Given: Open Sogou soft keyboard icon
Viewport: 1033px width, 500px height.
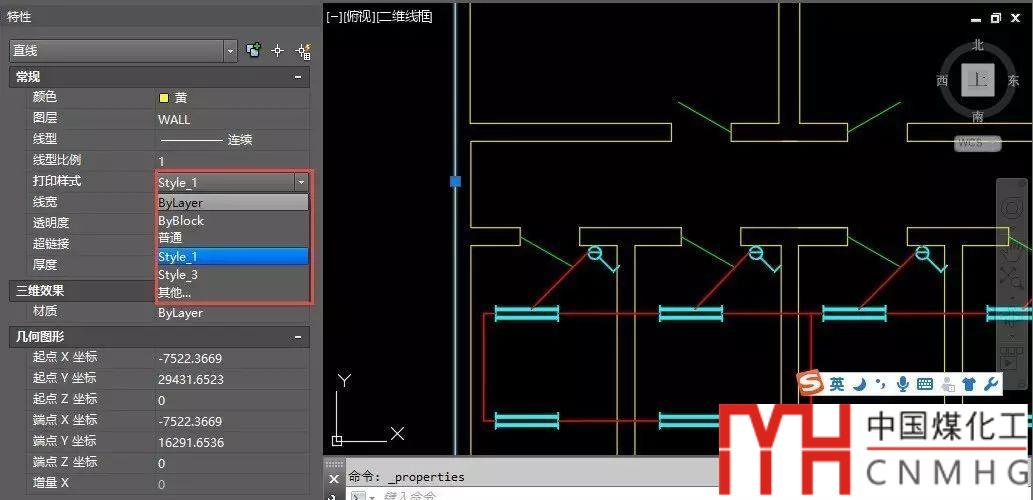Looking at the screenshot, I should 925,384.
